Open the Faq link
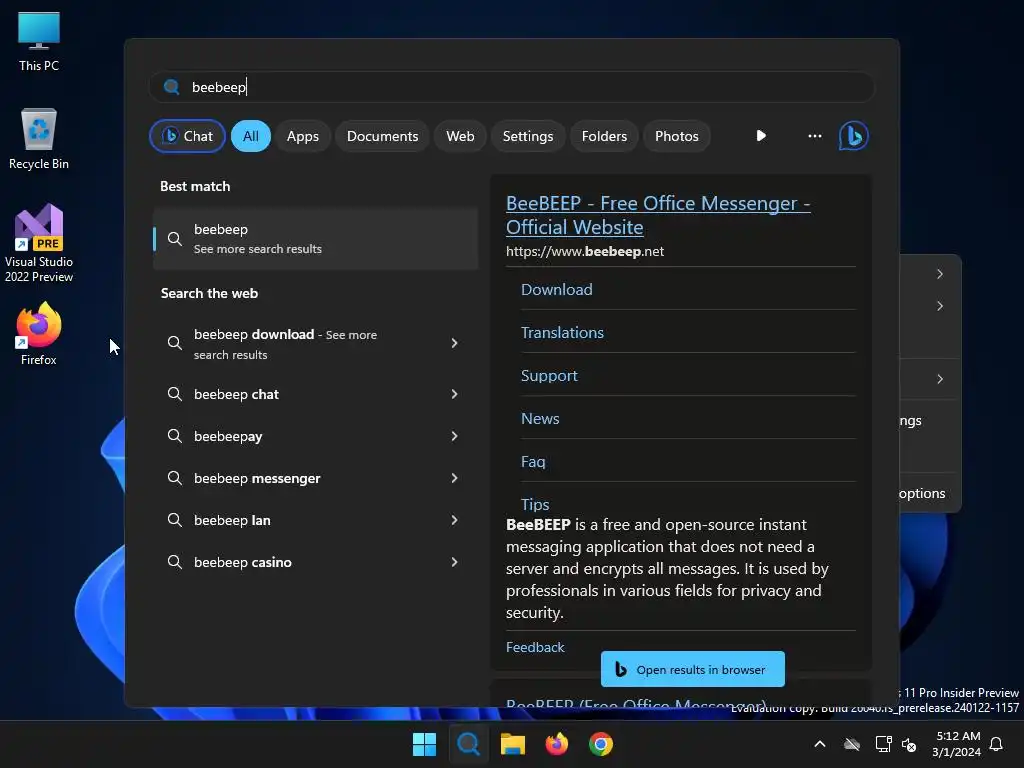1024x768 pixels. pyautogui.click(x=533, y=462)
